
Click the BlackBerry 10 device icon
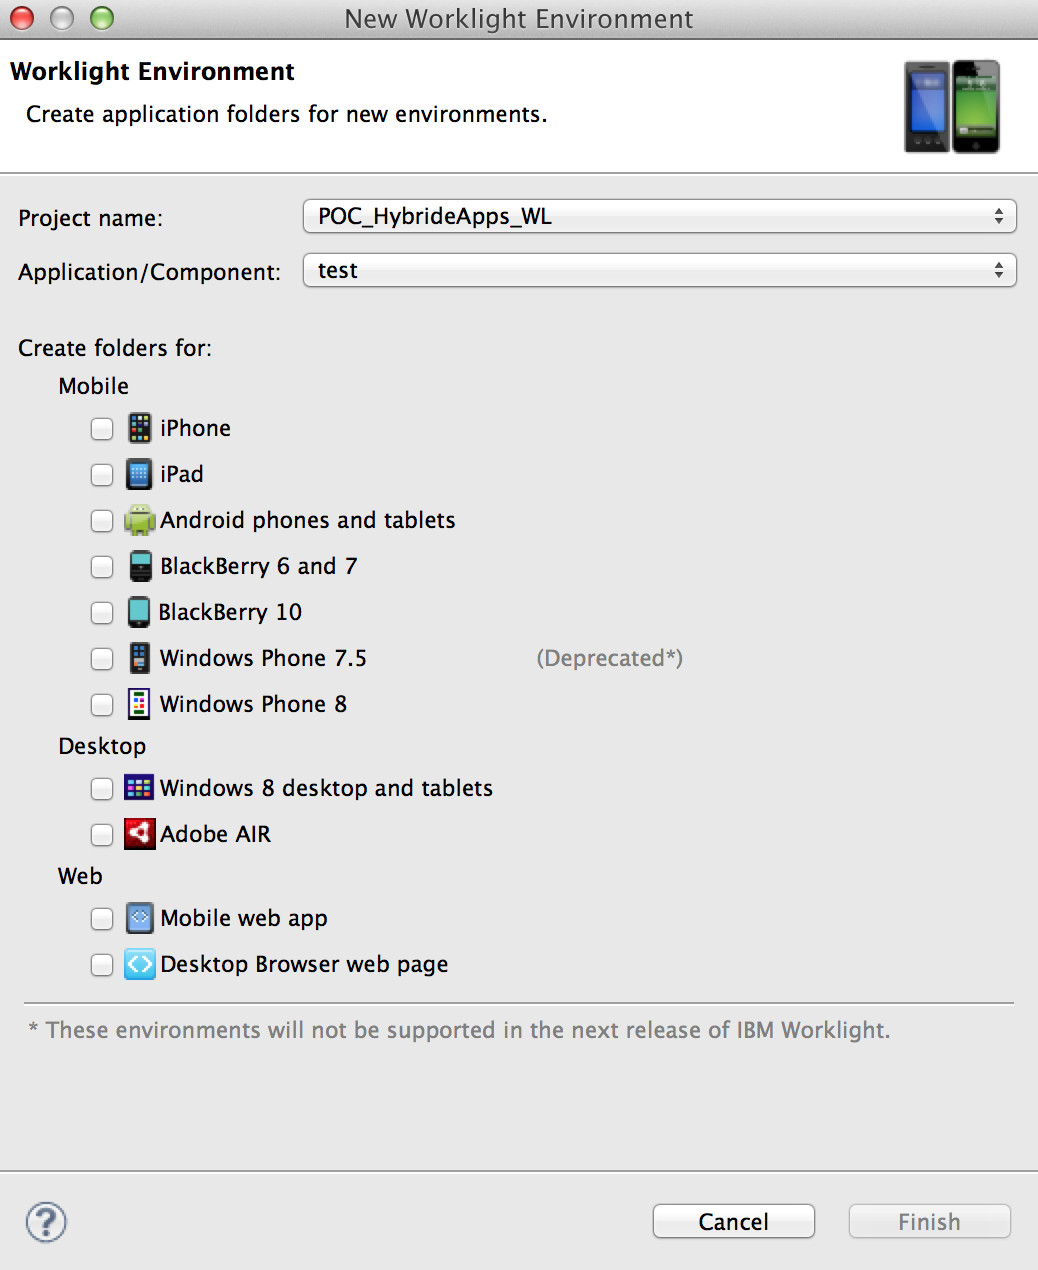point(139,612)
